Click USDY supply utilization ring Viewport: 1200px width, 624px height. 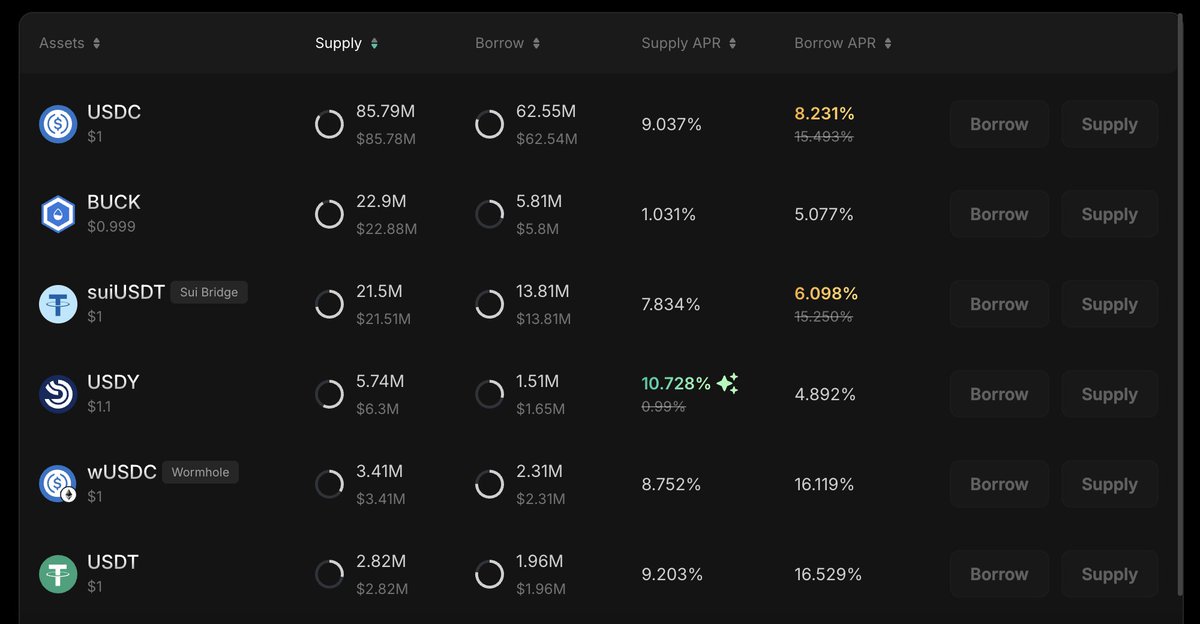coord(329,394)
